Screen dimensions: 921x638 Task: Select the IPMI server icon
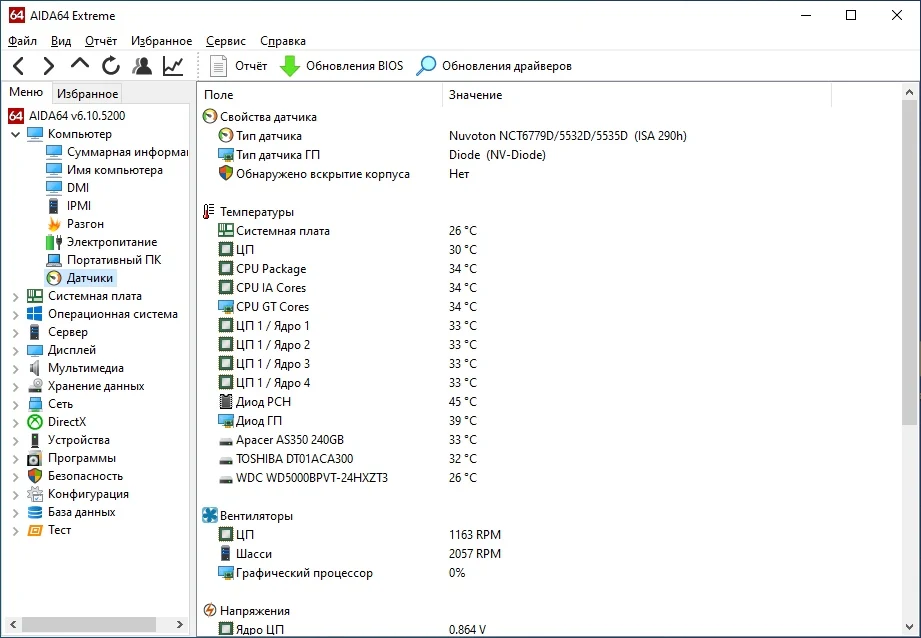[x=53, y=206]
